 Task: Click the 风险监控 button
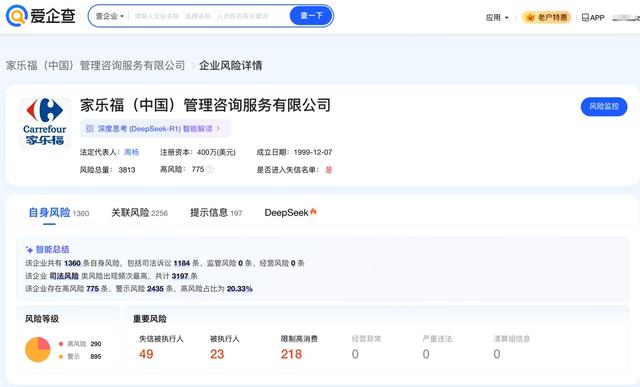click(x=604, y=107)
